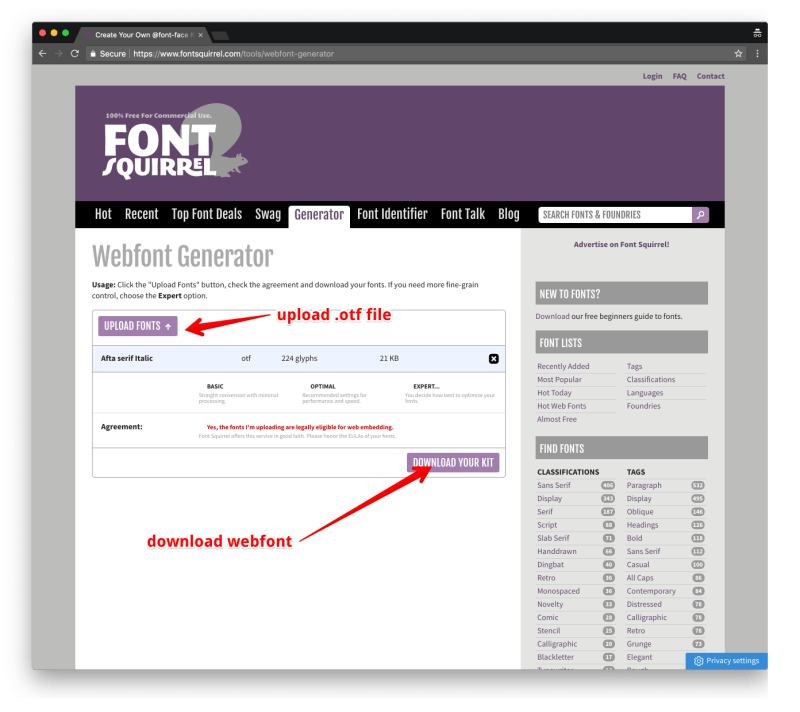Screen dimensions: 800x712
Task: Select the Novelty classification
Action: [x=550, y=604]
